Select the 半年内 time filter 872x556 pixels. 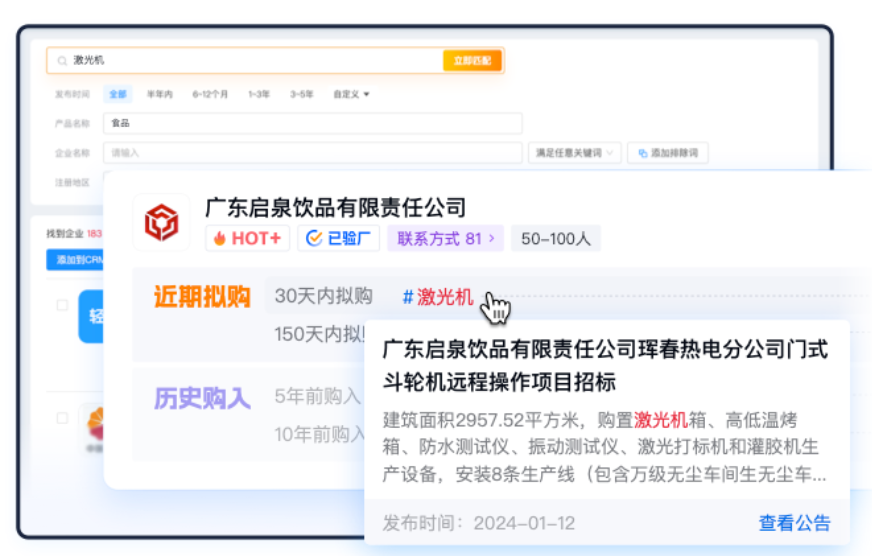click(x=160, y=94)
